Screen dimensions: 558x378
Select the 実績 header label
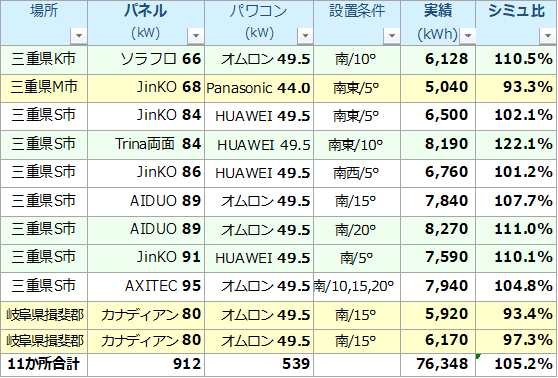pos(438,11)
